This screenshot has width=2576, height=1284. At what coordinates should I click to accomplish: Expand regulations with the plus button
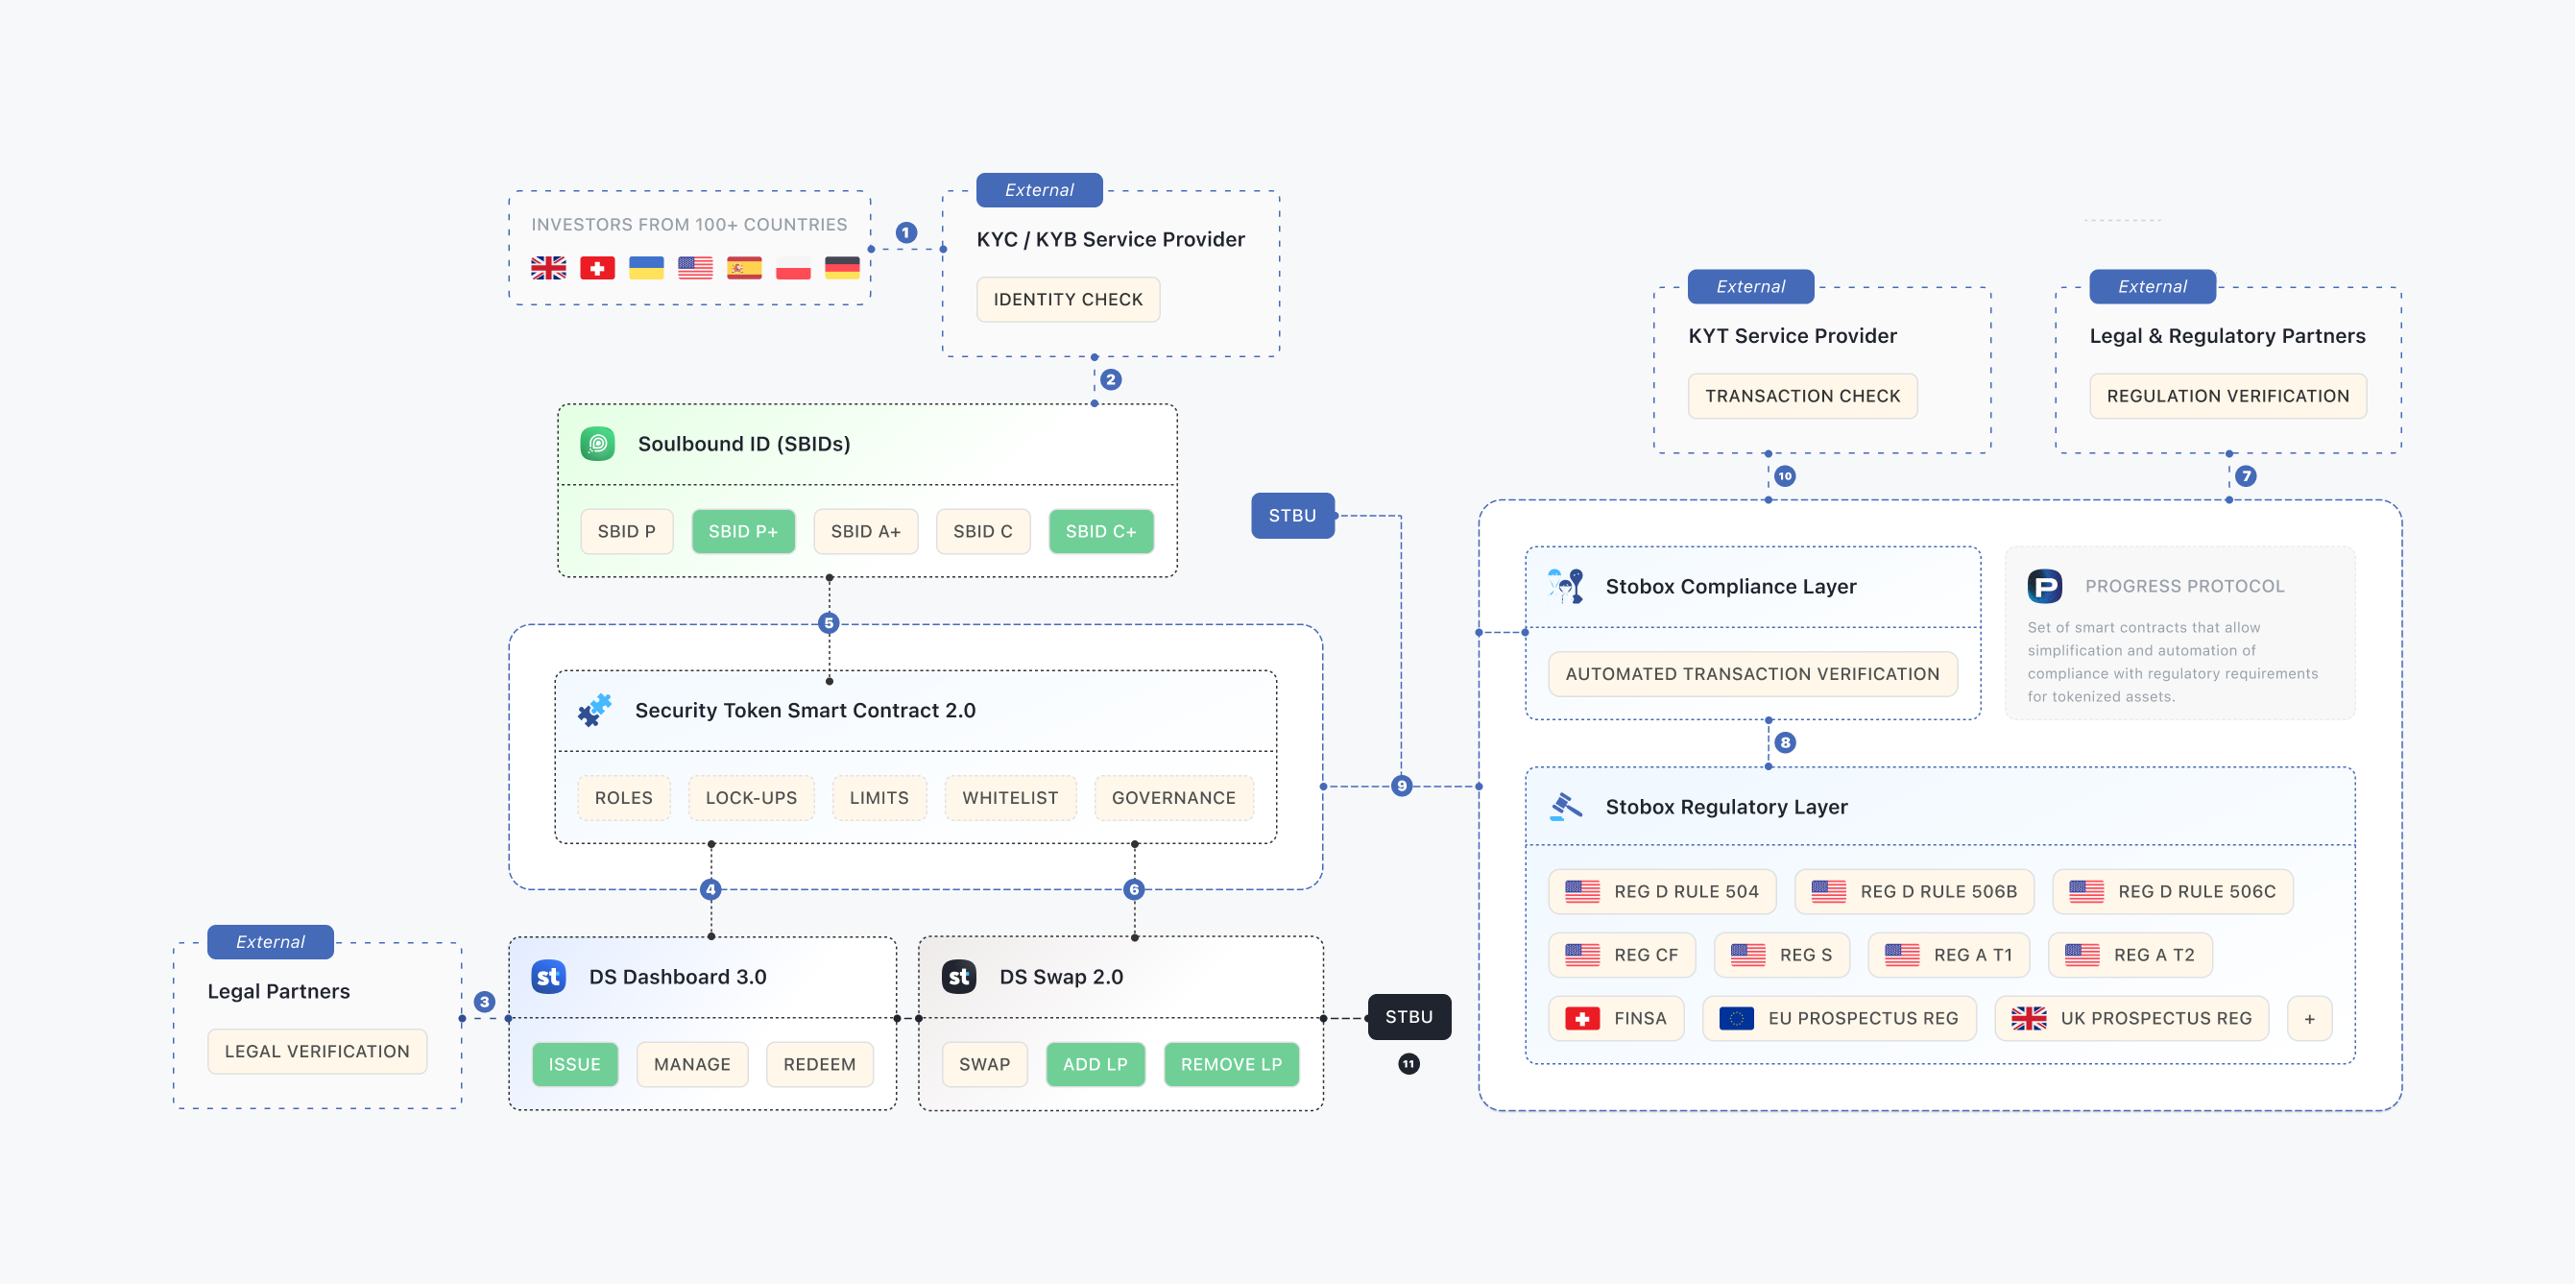tap(2309, 1018)
